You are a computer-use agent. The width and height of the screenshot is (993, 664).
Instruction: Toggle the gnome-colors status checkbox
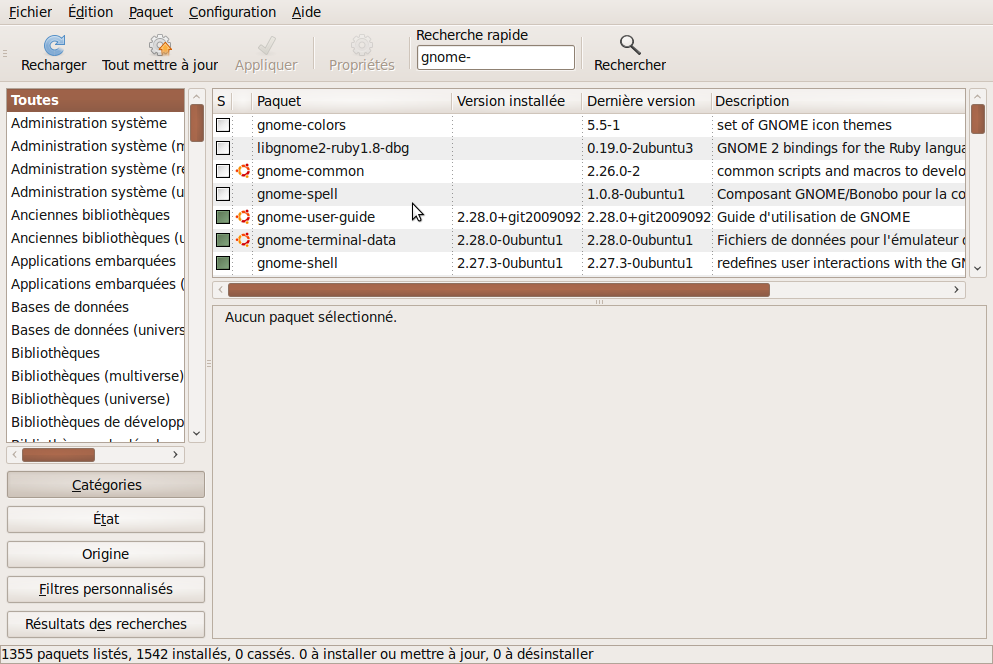click(x=223, y=125)
